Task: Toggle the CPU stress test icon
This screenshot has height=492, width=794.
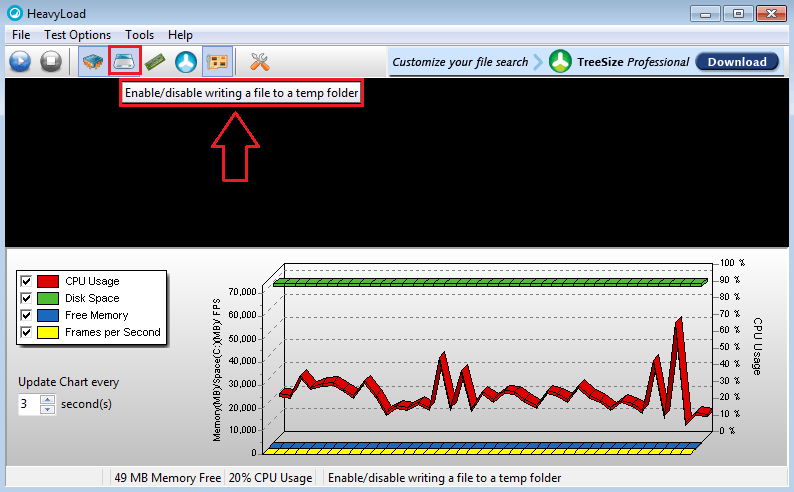Action: (x=93, y=61)
